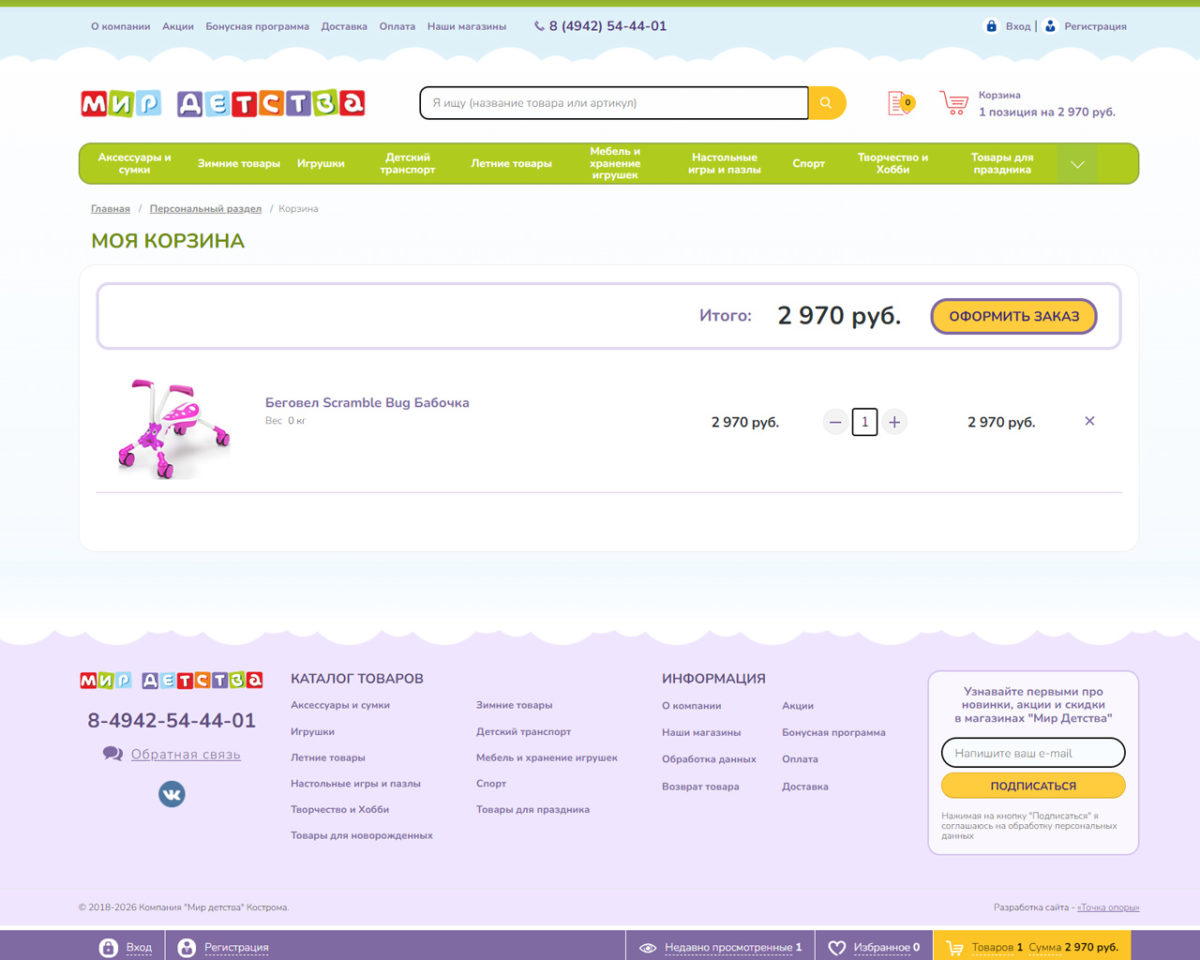Image resolution: width=1200 pixels, height=960 pixels.
Task: Click the cart icon in bottom bar
Action: pyautogui.click(x=955, y=947)
